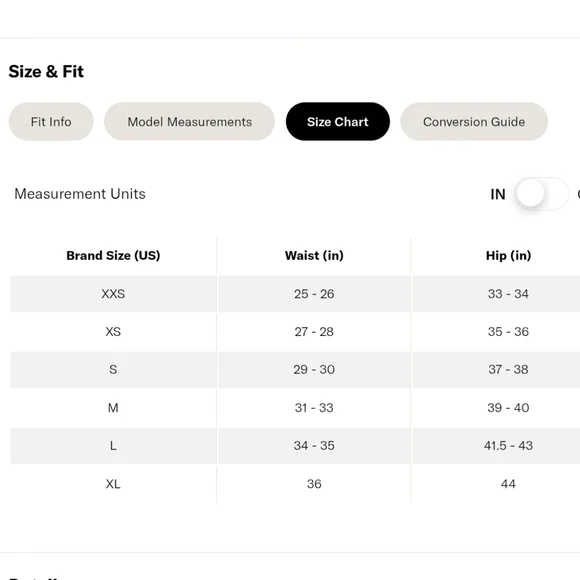Click the Waist (in) column header
The height and width of the screenshot is (580, 580).
(314, 256)
